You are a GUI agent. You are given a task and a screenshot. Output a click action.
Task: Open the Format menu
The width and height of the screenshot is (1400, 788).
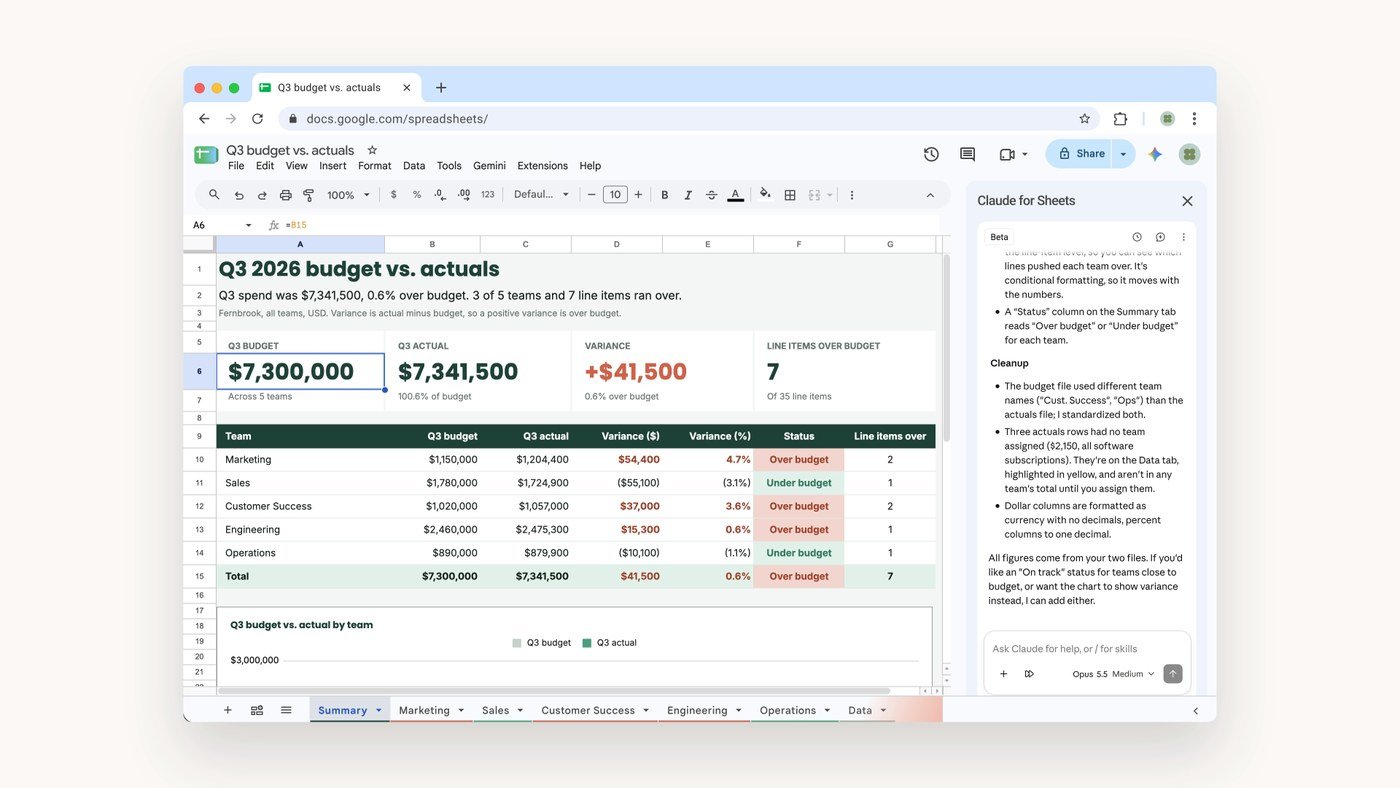coord(375,166)
